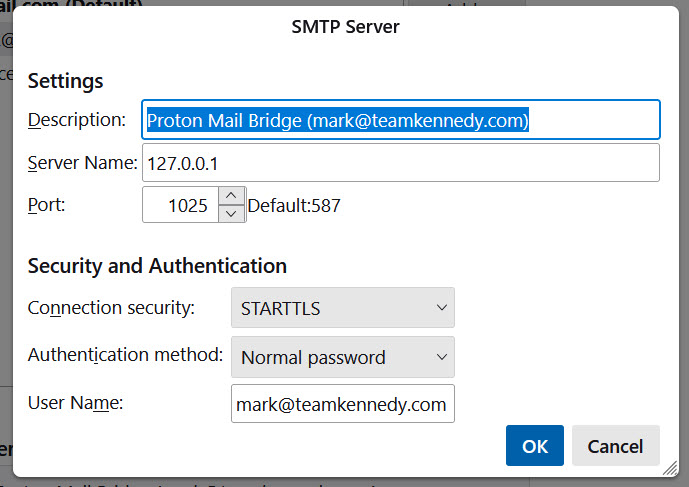689x487 pixels.
Task: Click the Server Name label
Action: coord(83,162)
